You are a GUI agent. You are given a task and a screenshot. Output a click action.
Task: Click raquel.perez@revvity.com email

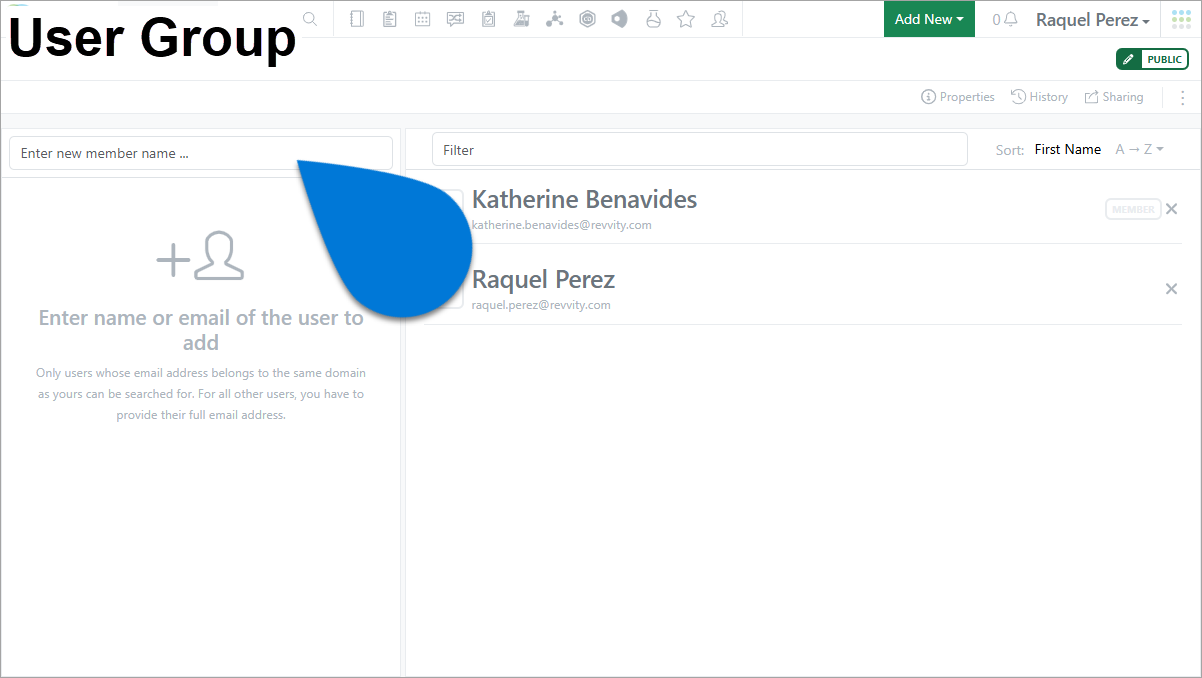(541, 305)
